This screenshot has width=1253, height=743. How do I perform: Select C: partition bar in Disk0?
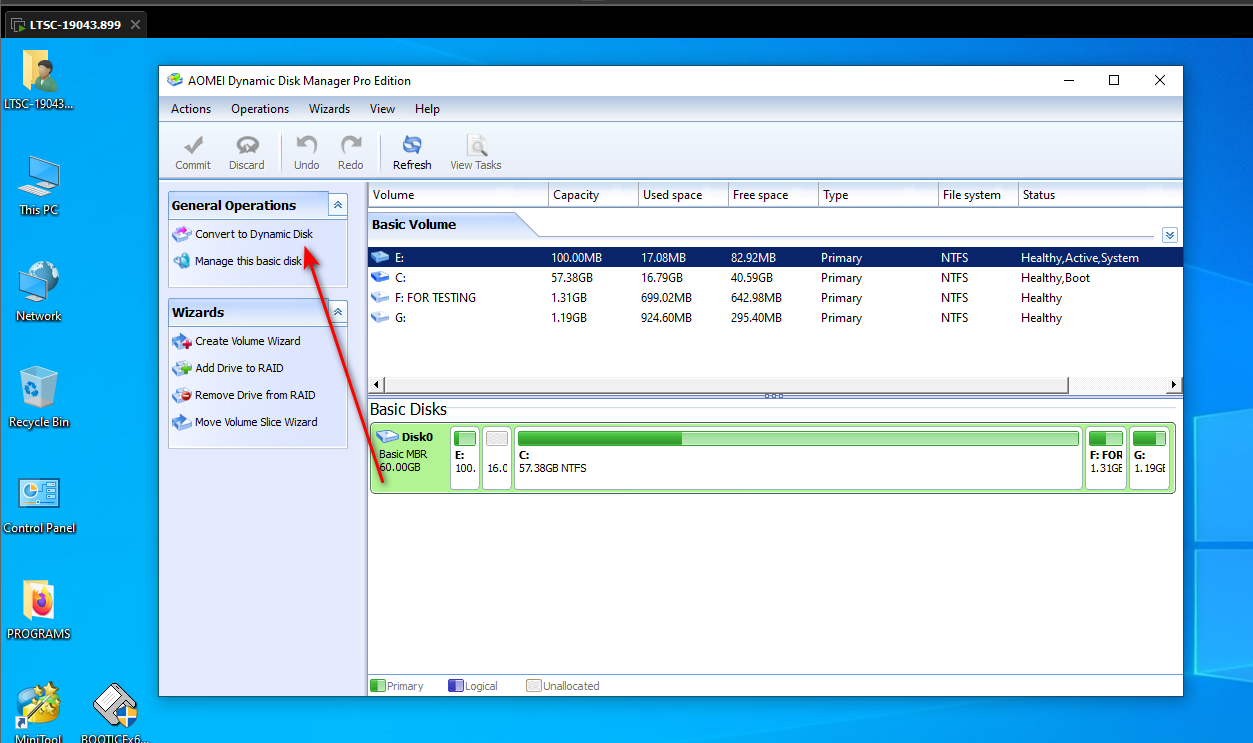[x=798, y=458]
